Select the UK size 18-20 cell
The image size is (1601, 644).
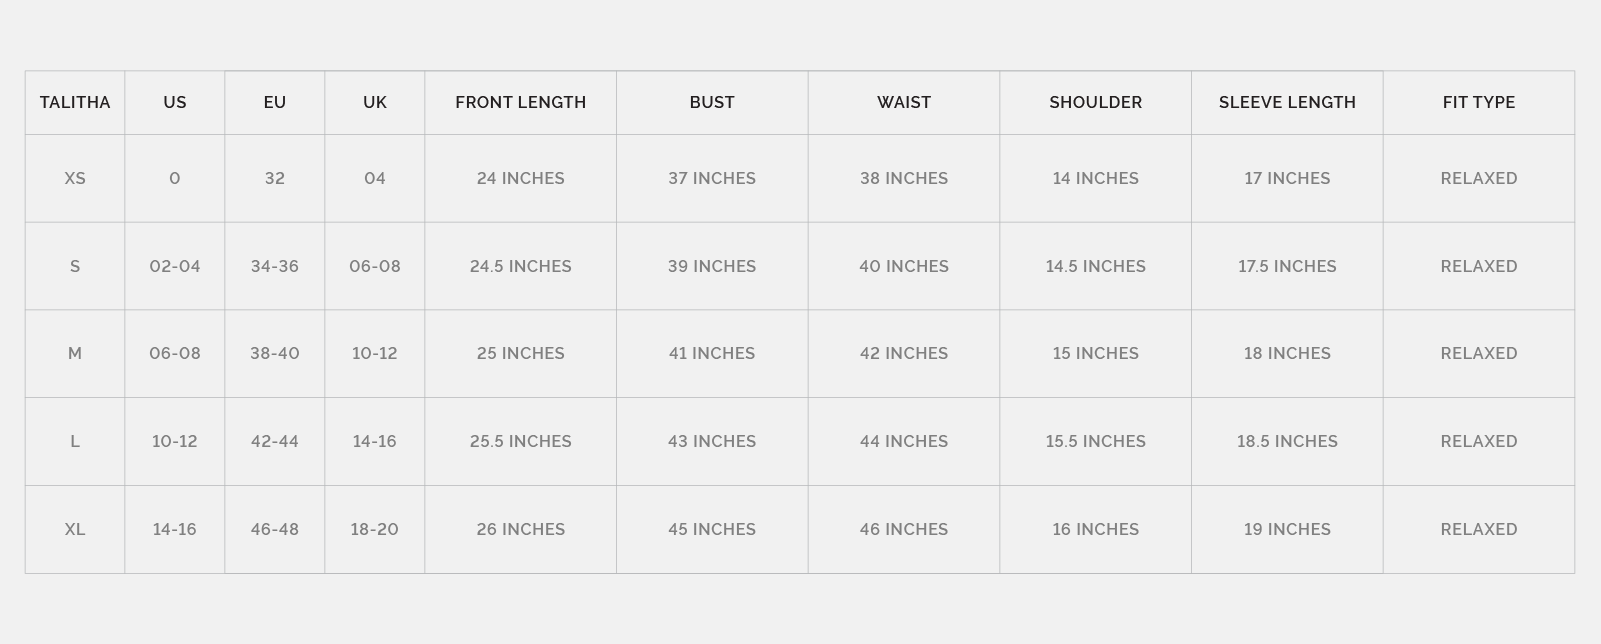(375, 529)
